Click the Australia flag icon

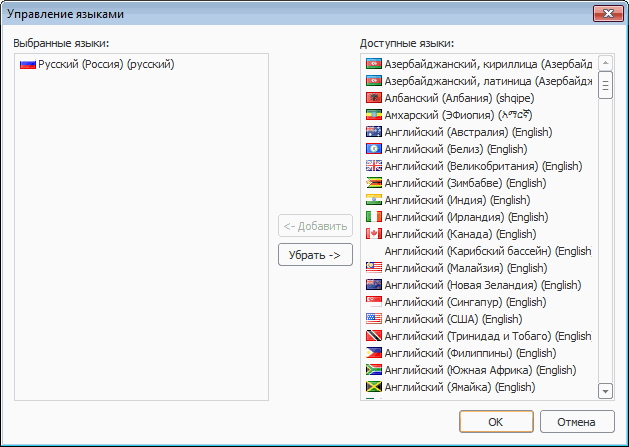pyautogui.click(x=374, y=132)
